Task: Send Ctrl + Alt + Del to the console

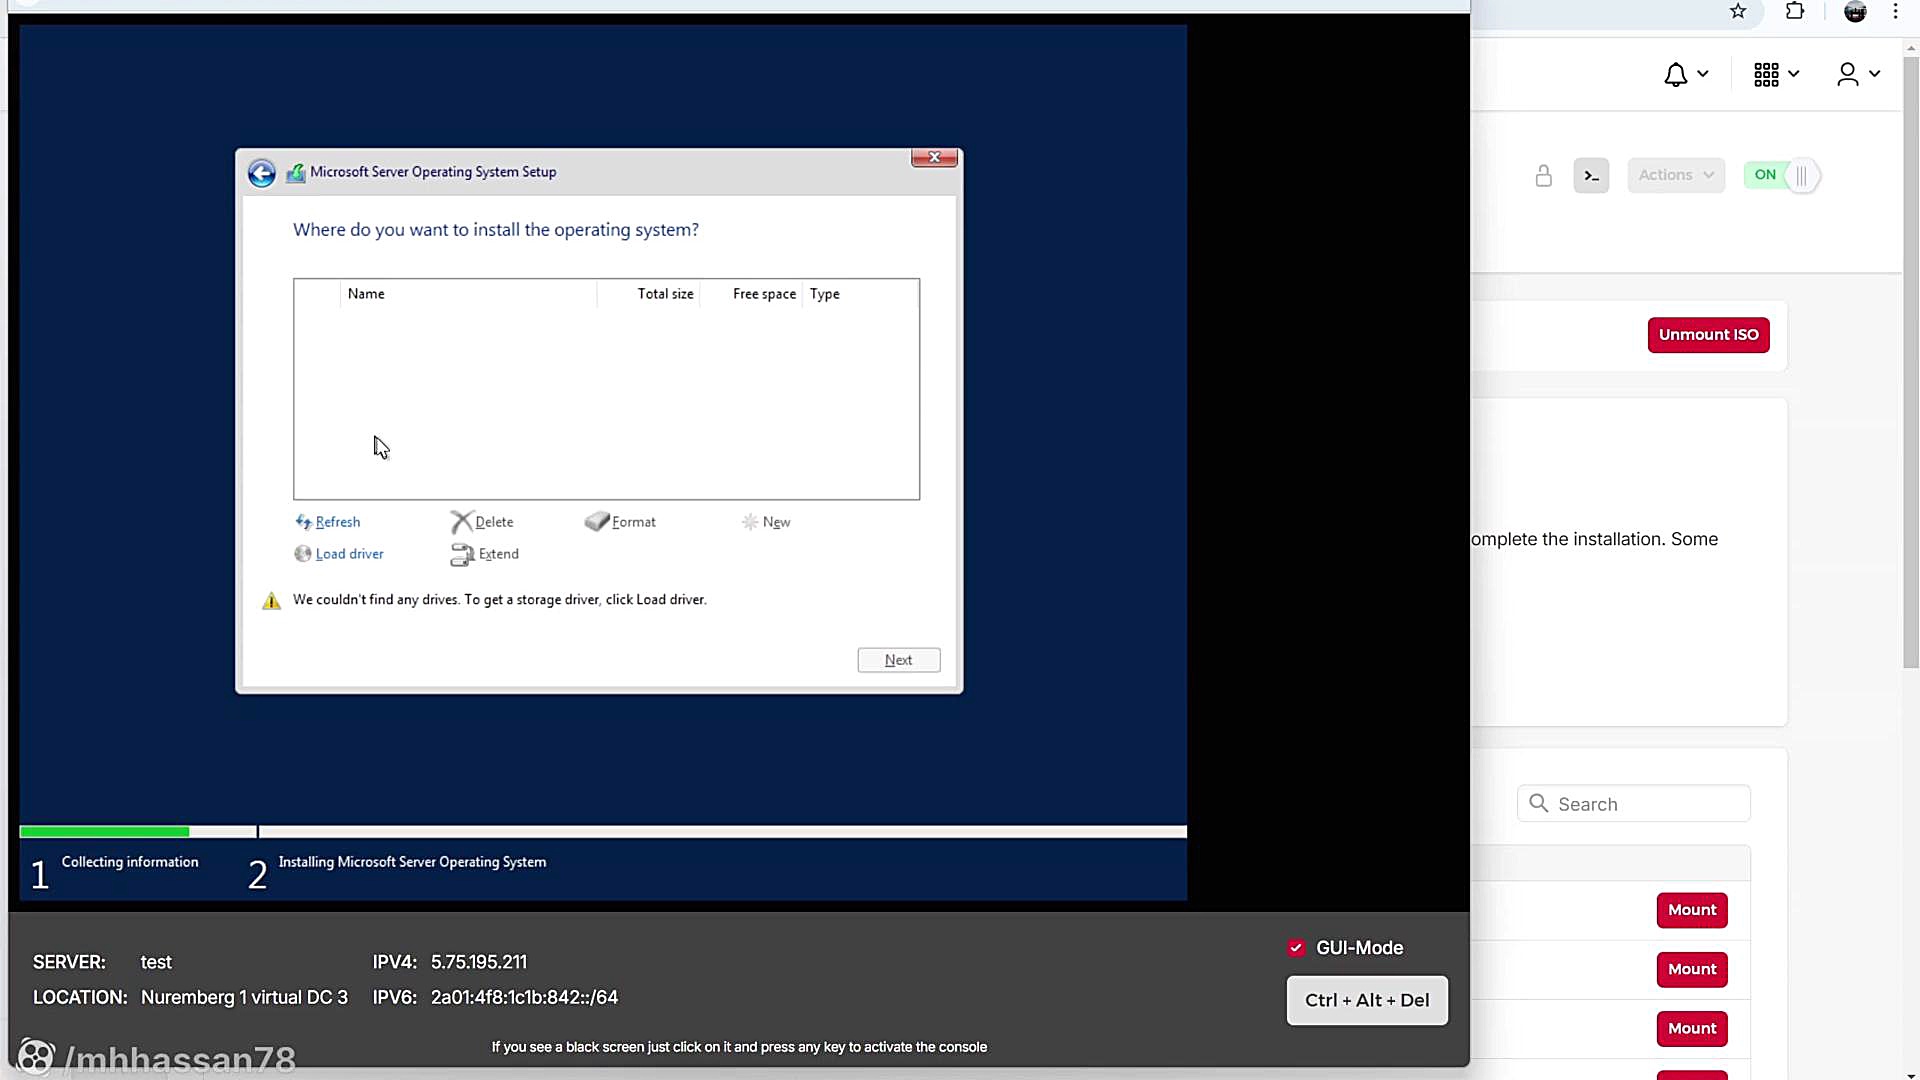Action: 1367,1000
